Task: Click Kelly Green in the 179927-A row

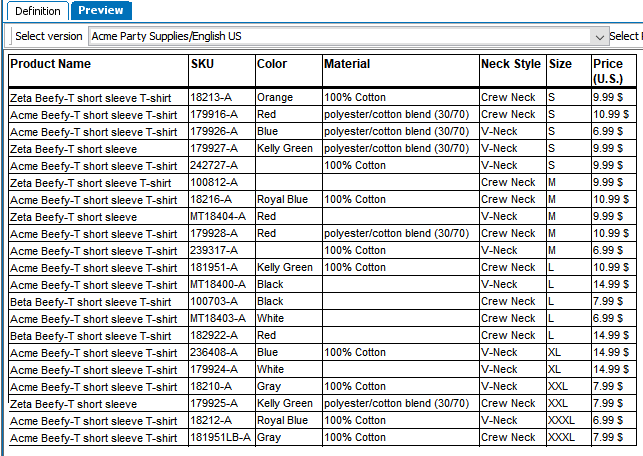Action: [x=285, y=149]
